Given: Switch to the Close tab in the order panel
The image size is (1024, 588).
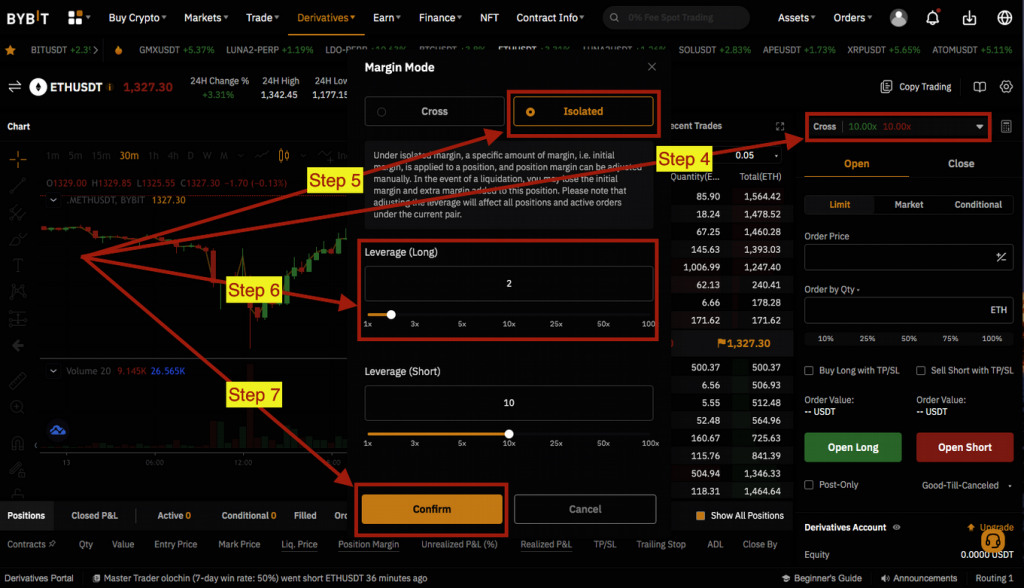Looking at the screenshot, I should 960,163.
